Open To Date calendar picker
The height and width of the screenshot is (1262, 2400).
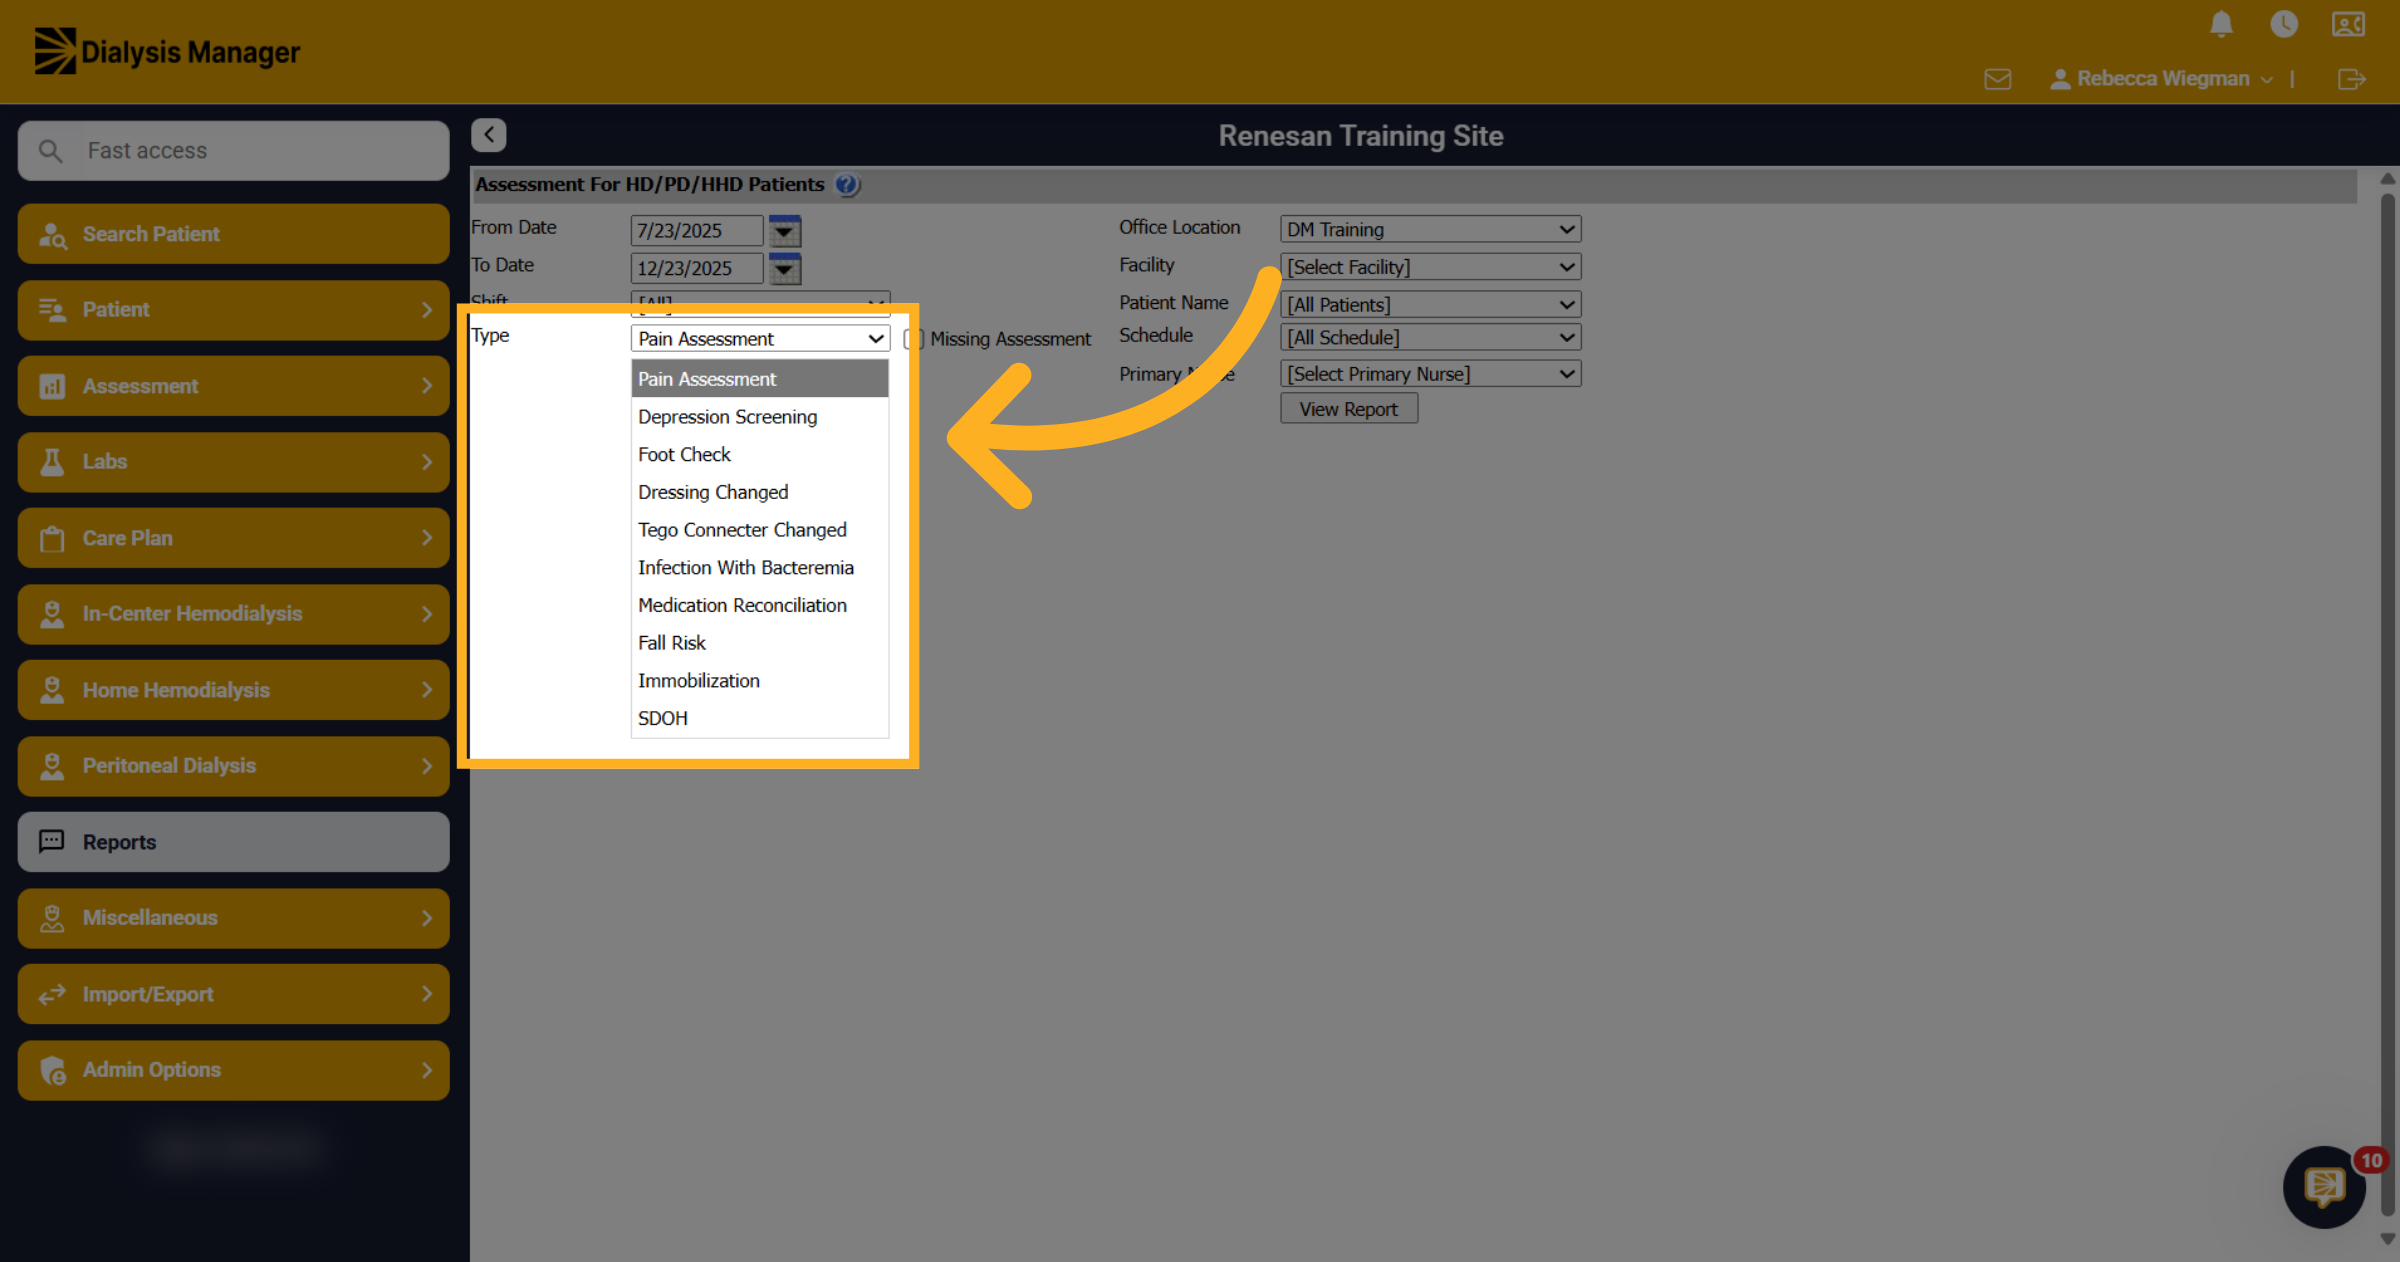coord(785,268)
